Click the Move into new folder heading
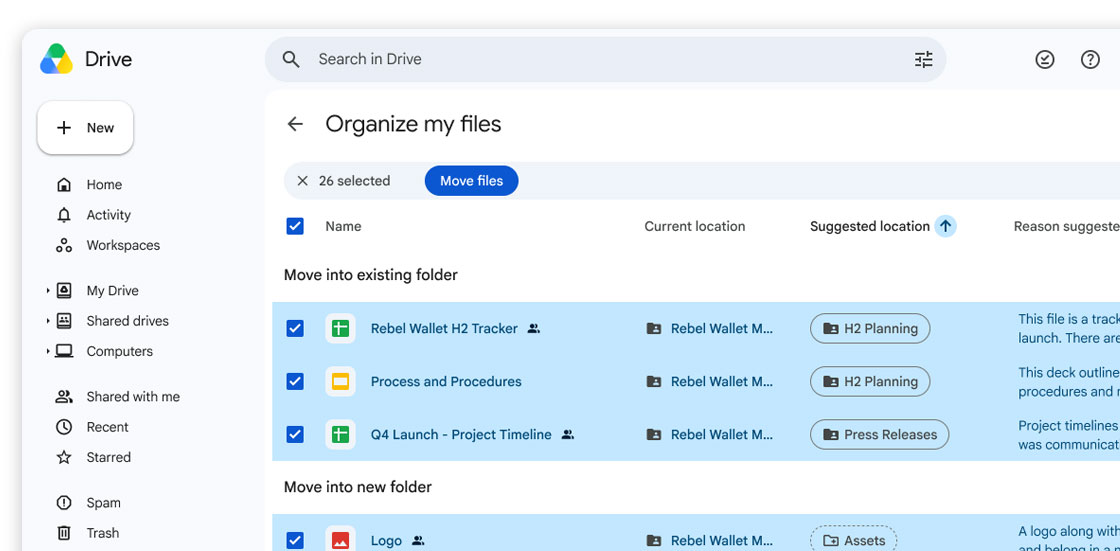The image size is (1120, 551). (x=358, y=487)
